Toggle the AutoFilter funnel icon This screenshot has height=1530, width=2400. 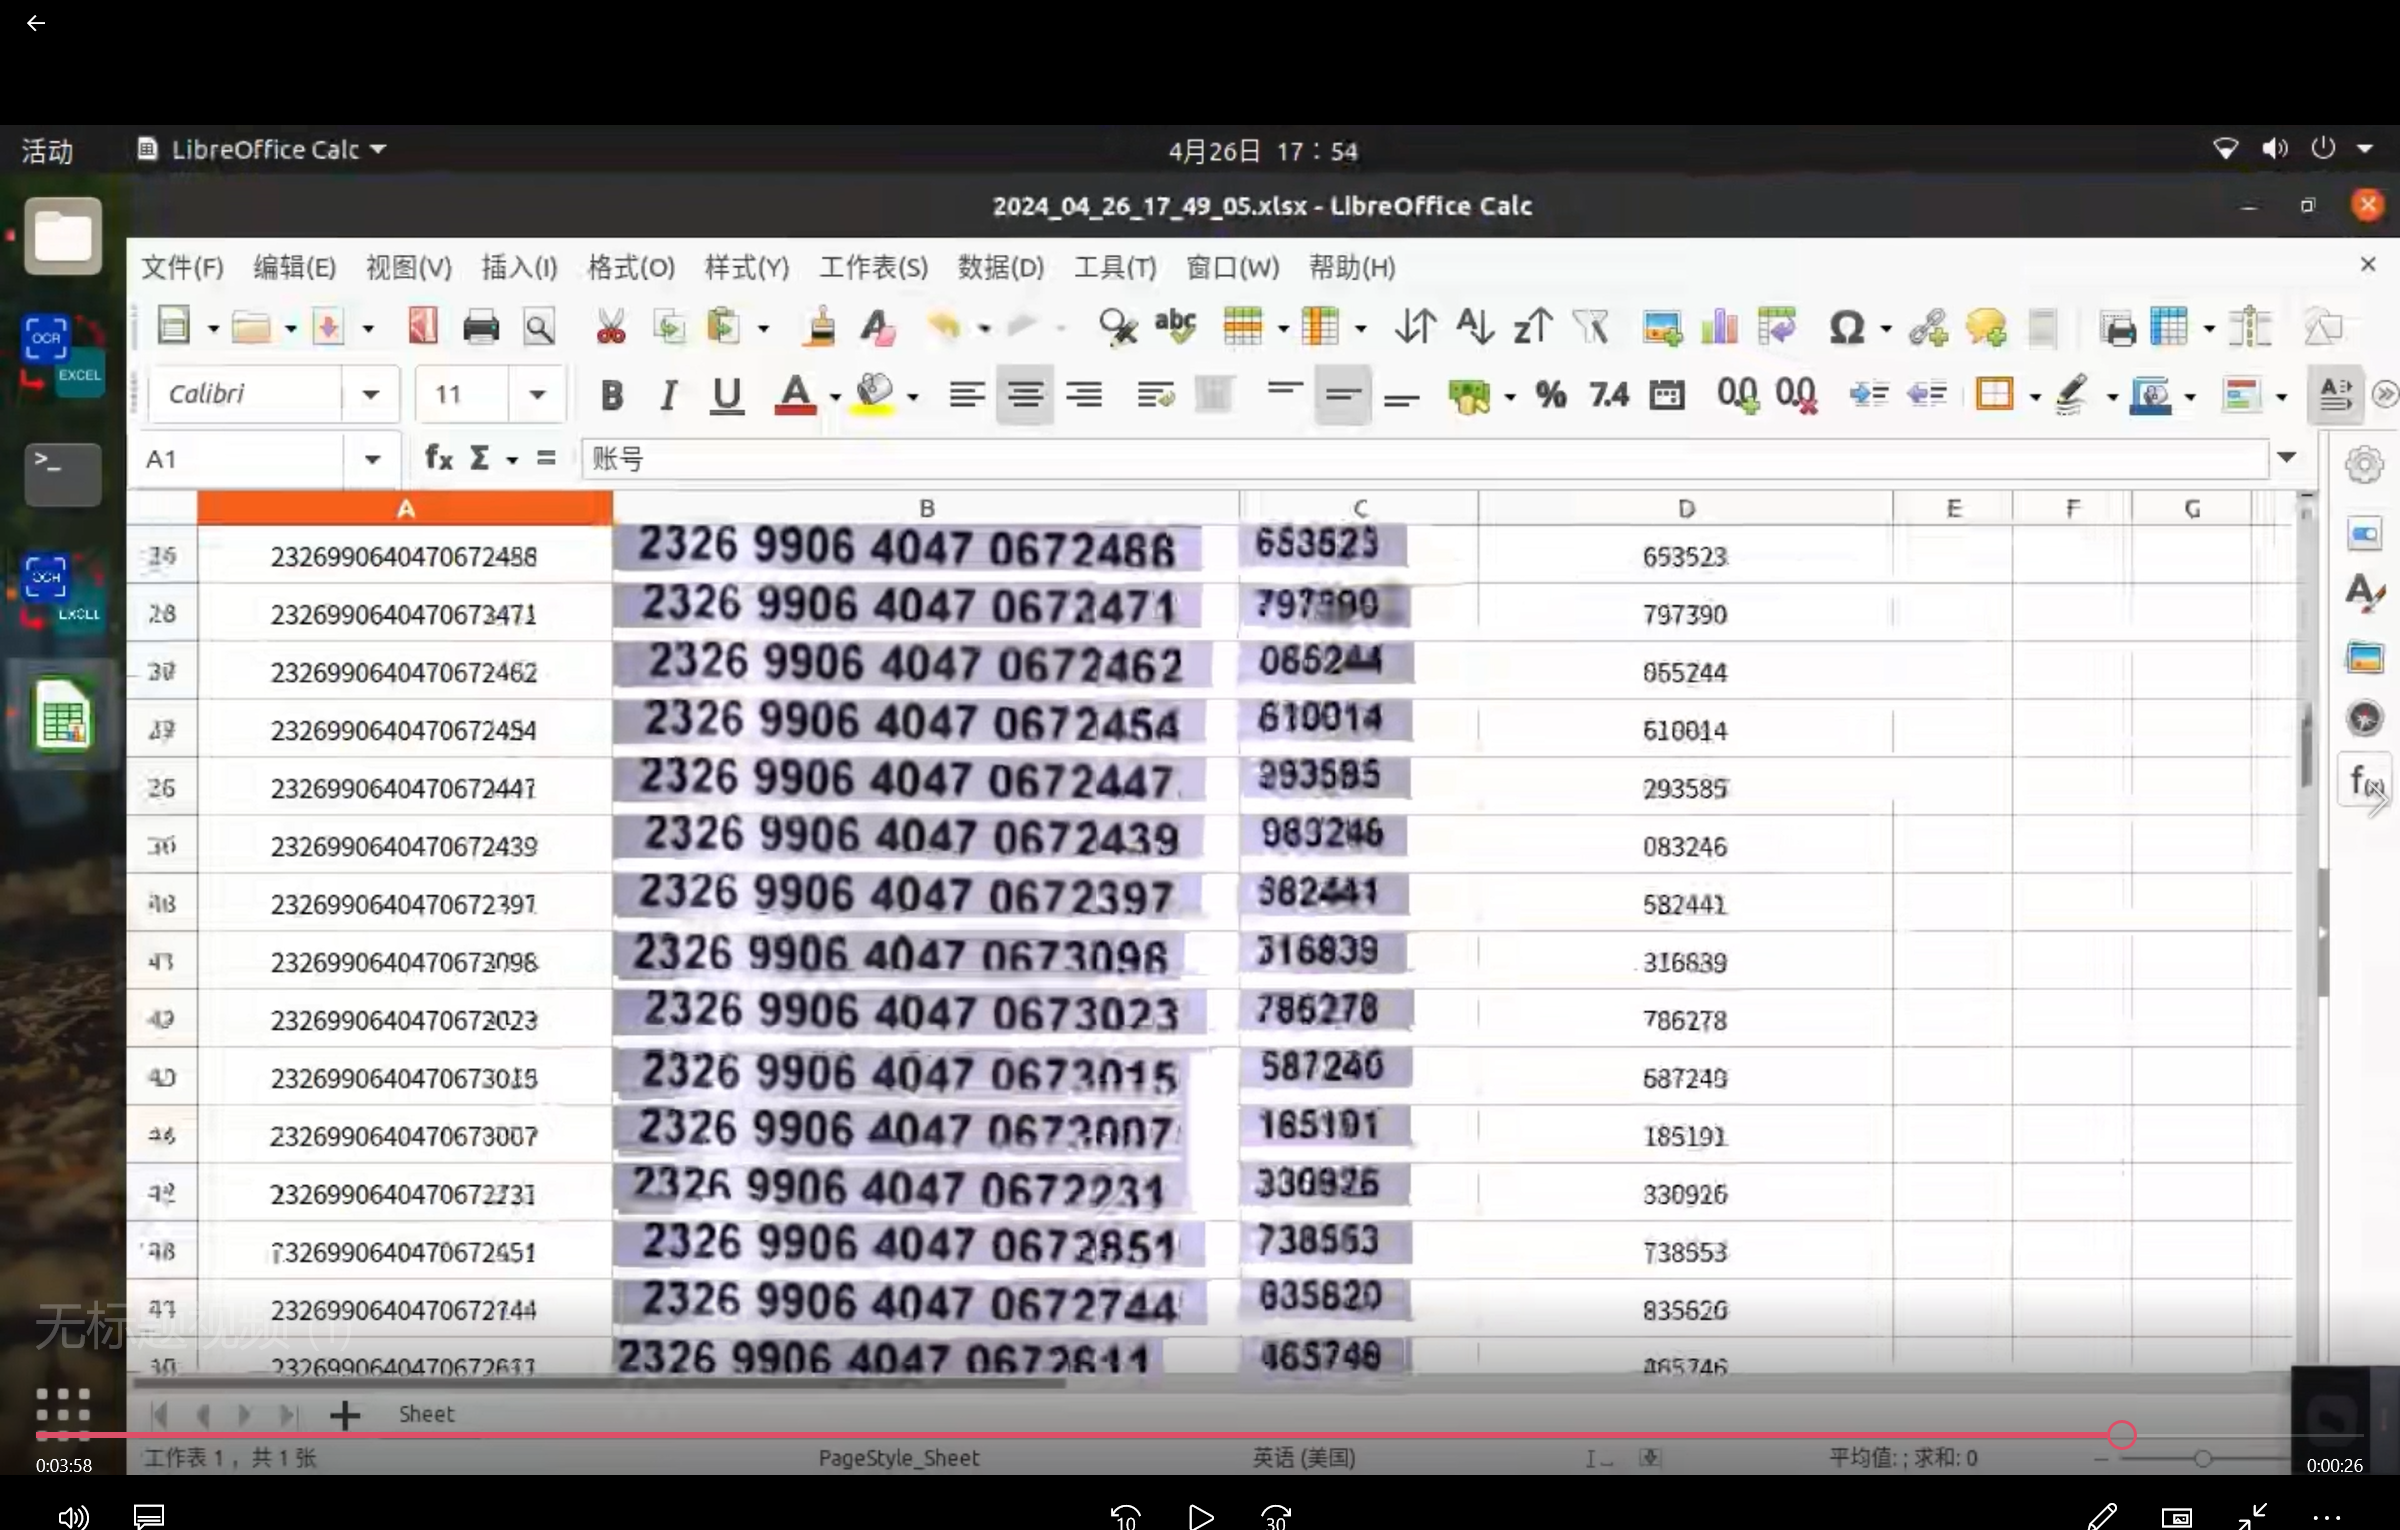click(1591, 327)
